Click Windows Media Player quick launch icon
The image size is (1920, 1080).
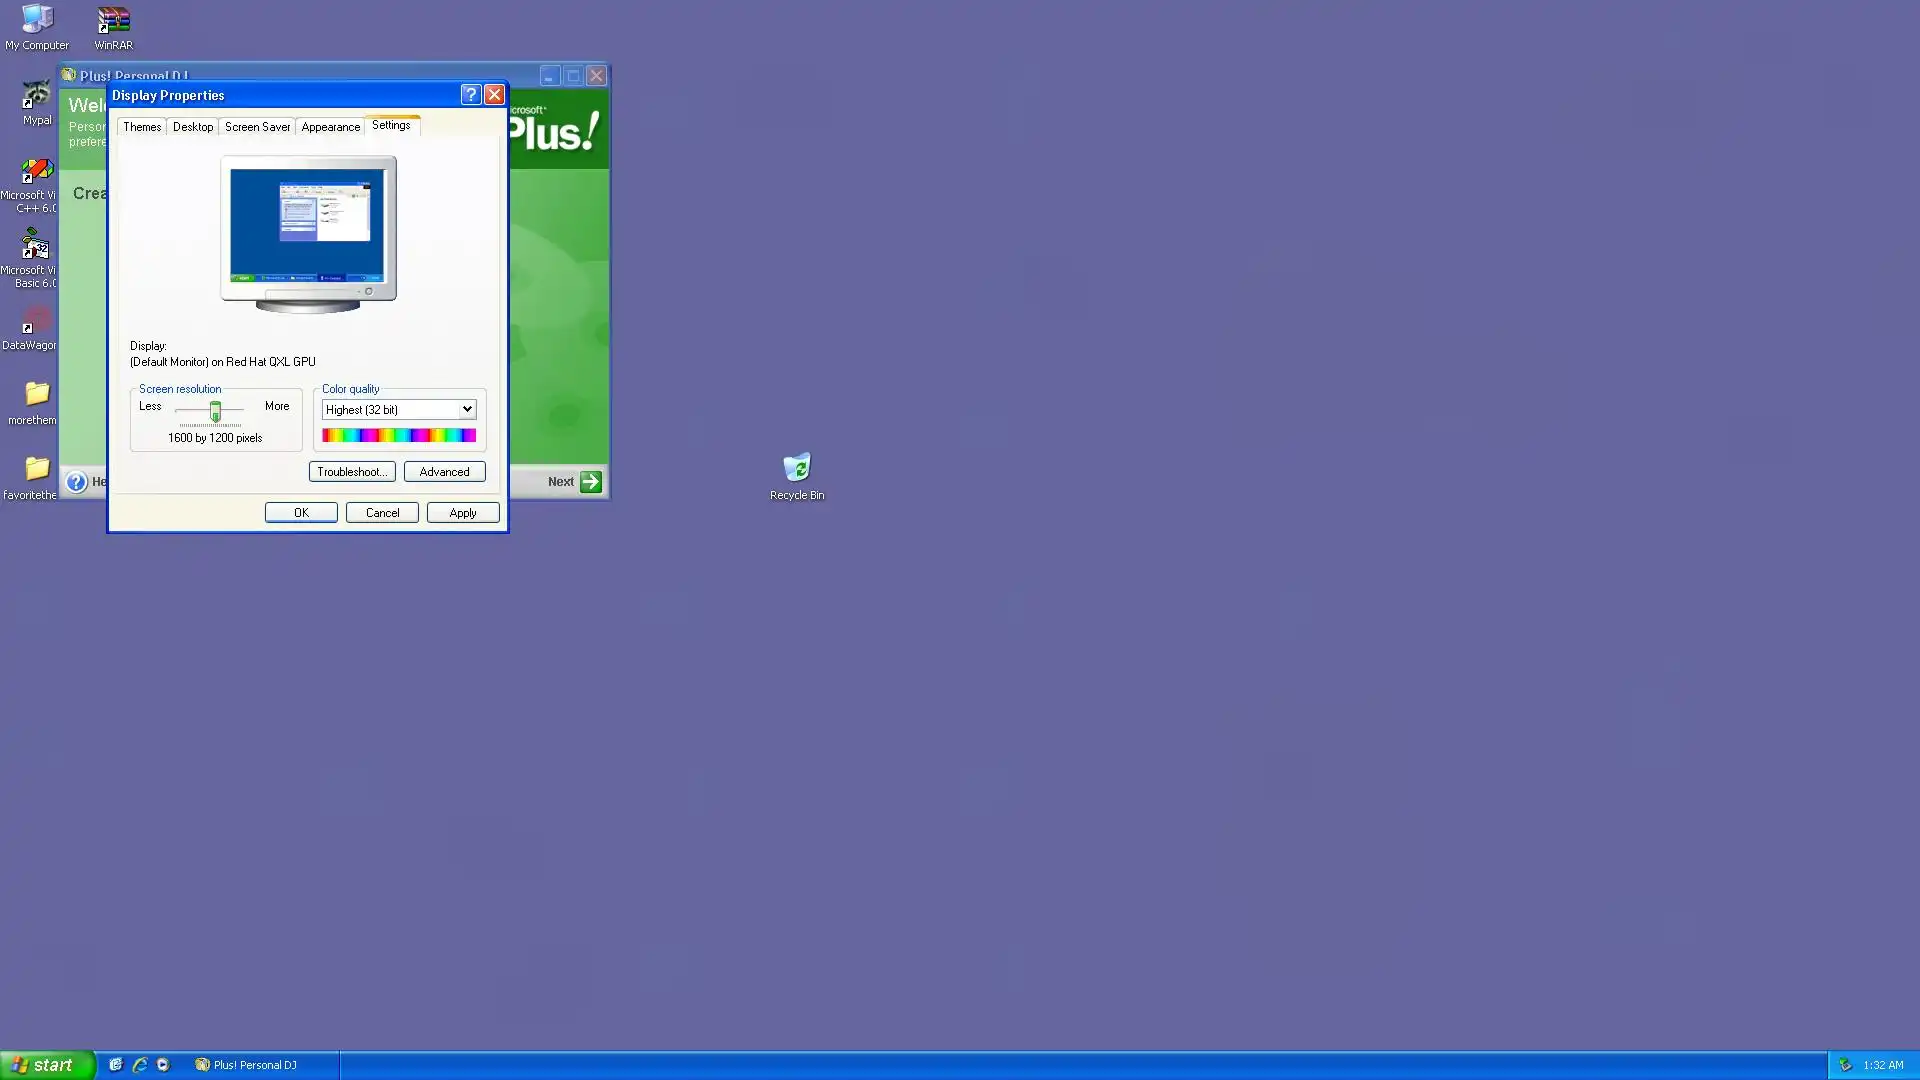pyautogui.click(x=163, y=1065)
